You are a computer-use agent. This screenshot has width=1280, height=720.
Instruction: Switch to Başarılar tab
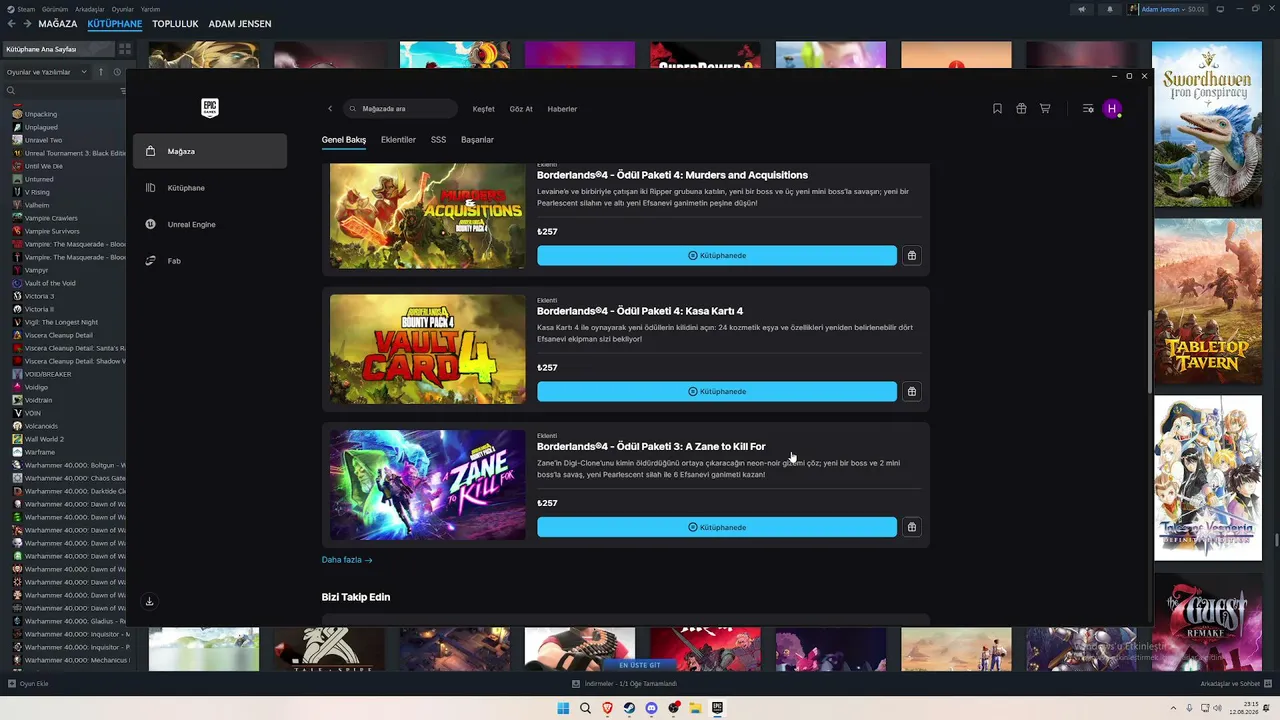477,140
